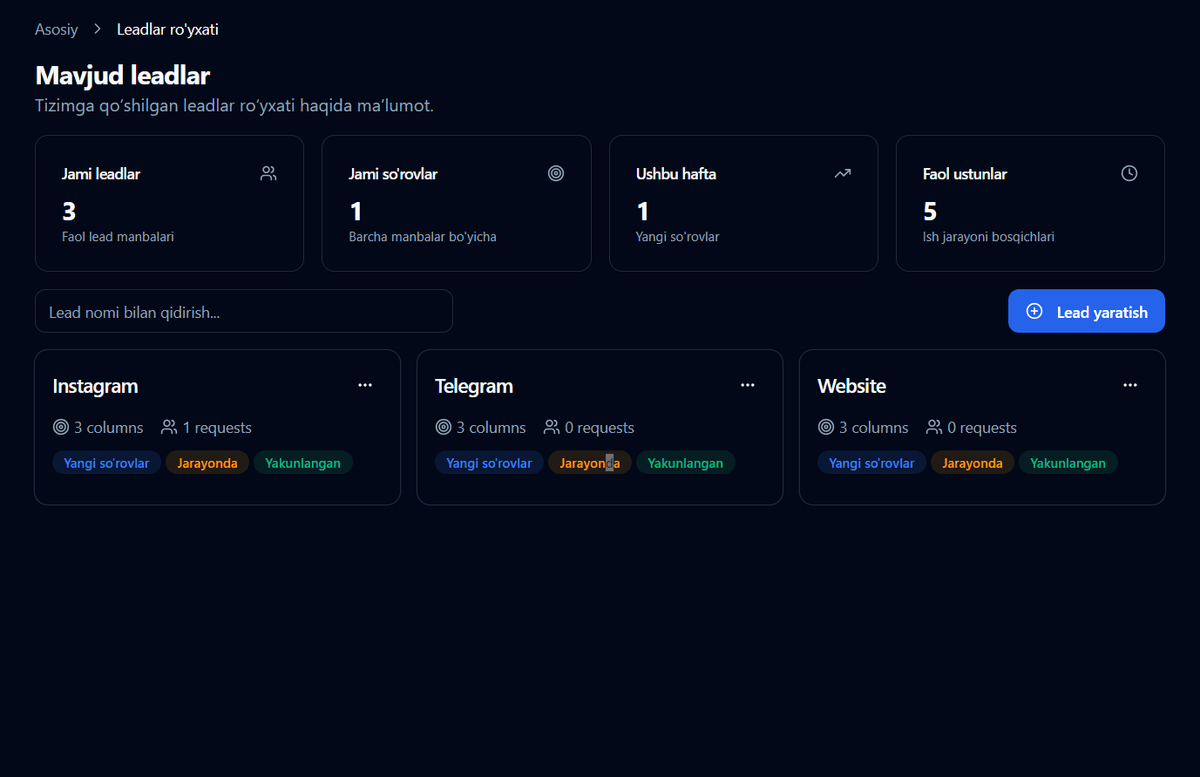Open the Telegram card three-dot menu
This screenshot has height=777, width=1200.
[x=747, y=385]
